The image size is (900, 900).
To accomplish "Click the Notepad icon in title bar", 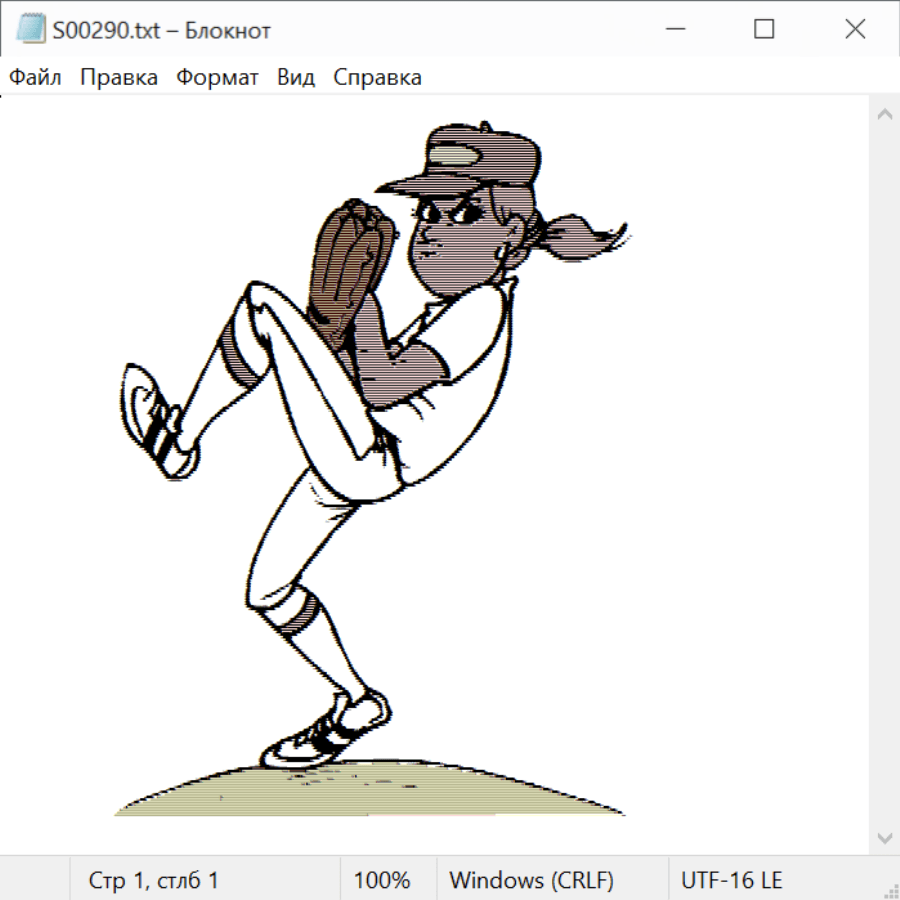I will click(x=31, y=30).
